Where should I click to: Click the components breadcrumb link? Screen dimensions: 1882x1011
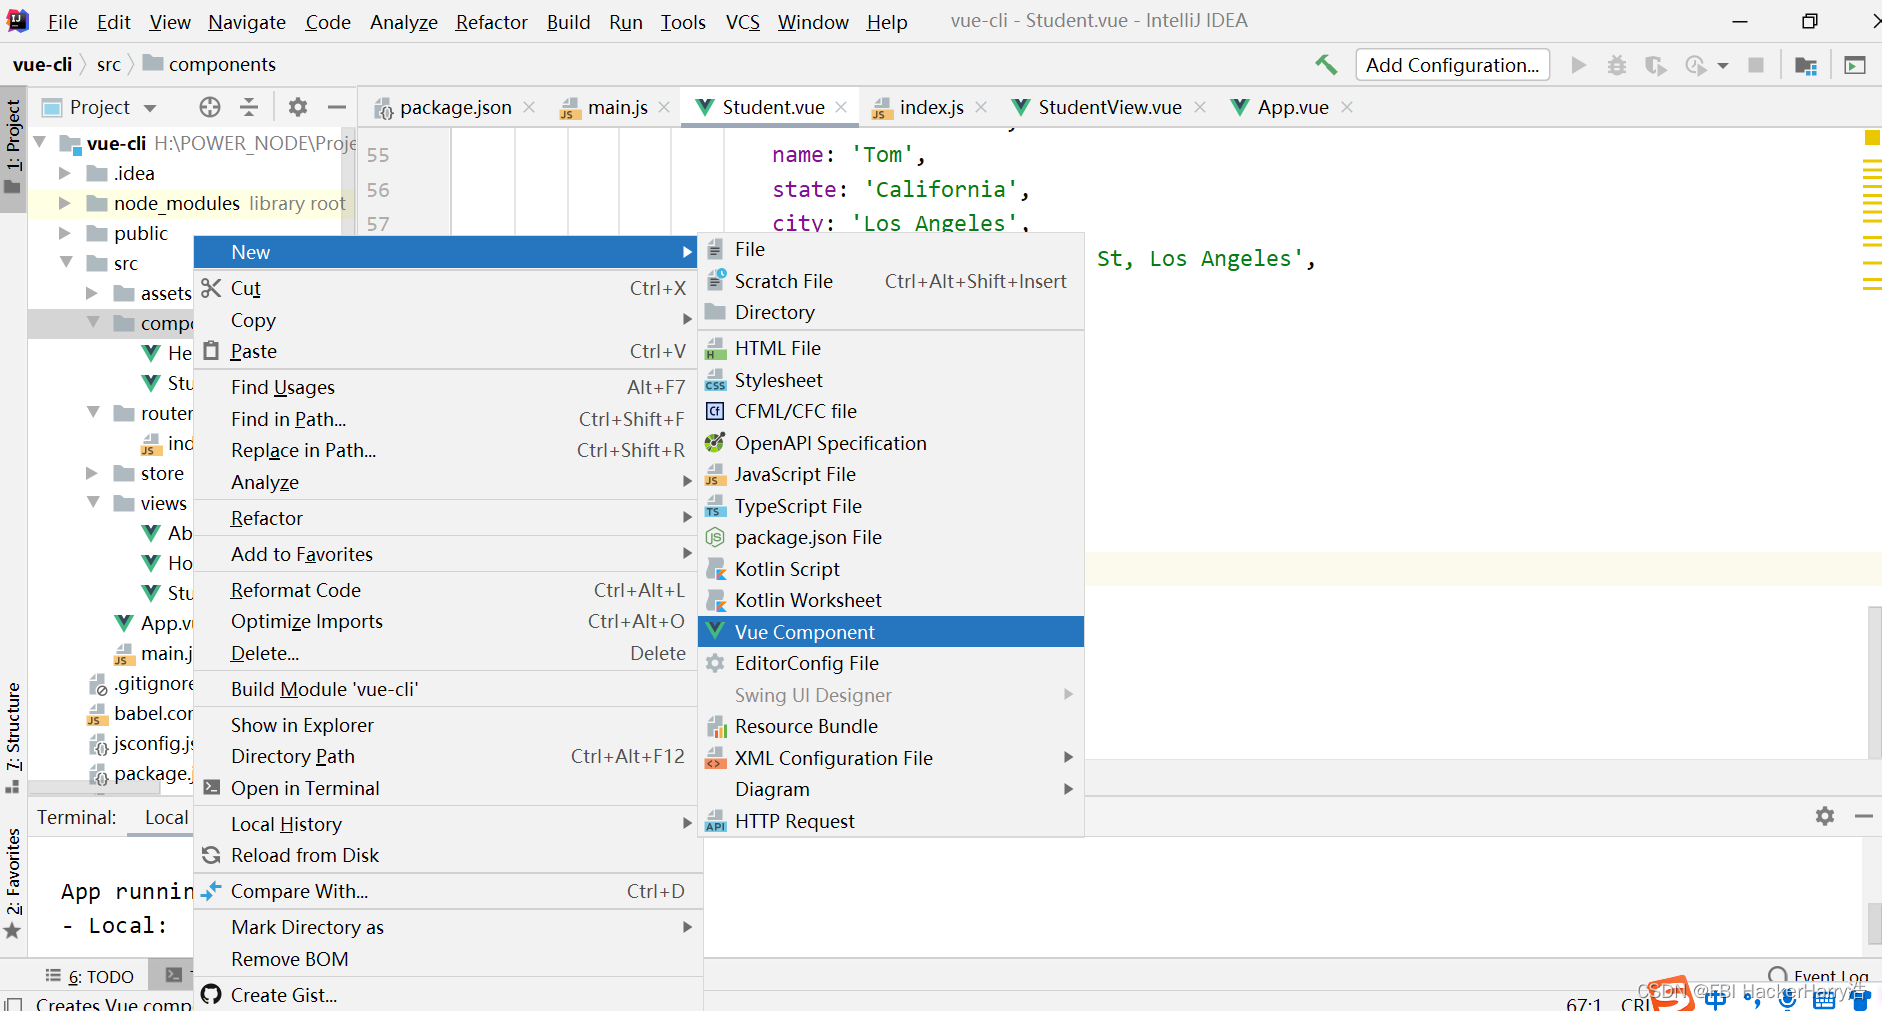tap(219, 64)
